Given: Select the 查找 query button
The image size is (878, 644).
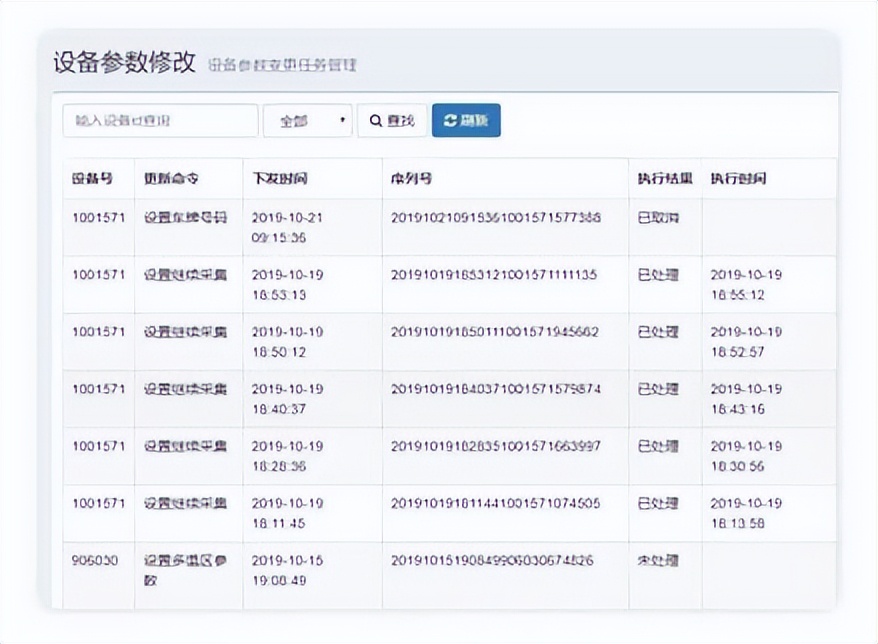Looking at the screenshot, I should pyautogui.click(x=392, y=120).
